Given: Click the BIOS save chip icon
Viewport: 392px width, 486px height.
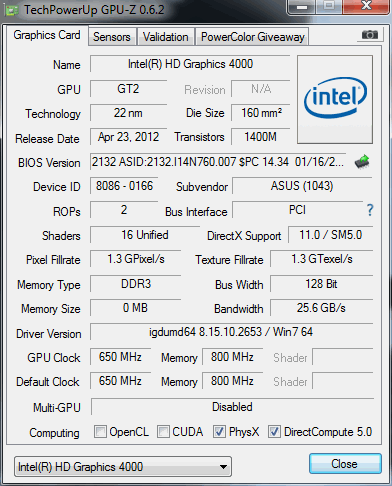Looking at the screenshot, I should 362,162.
